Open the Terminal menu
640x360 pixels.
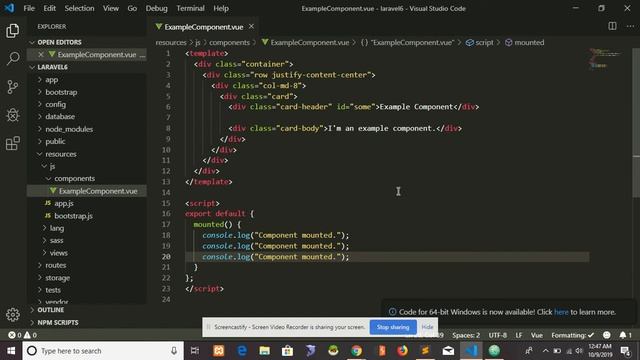[190, 8]
